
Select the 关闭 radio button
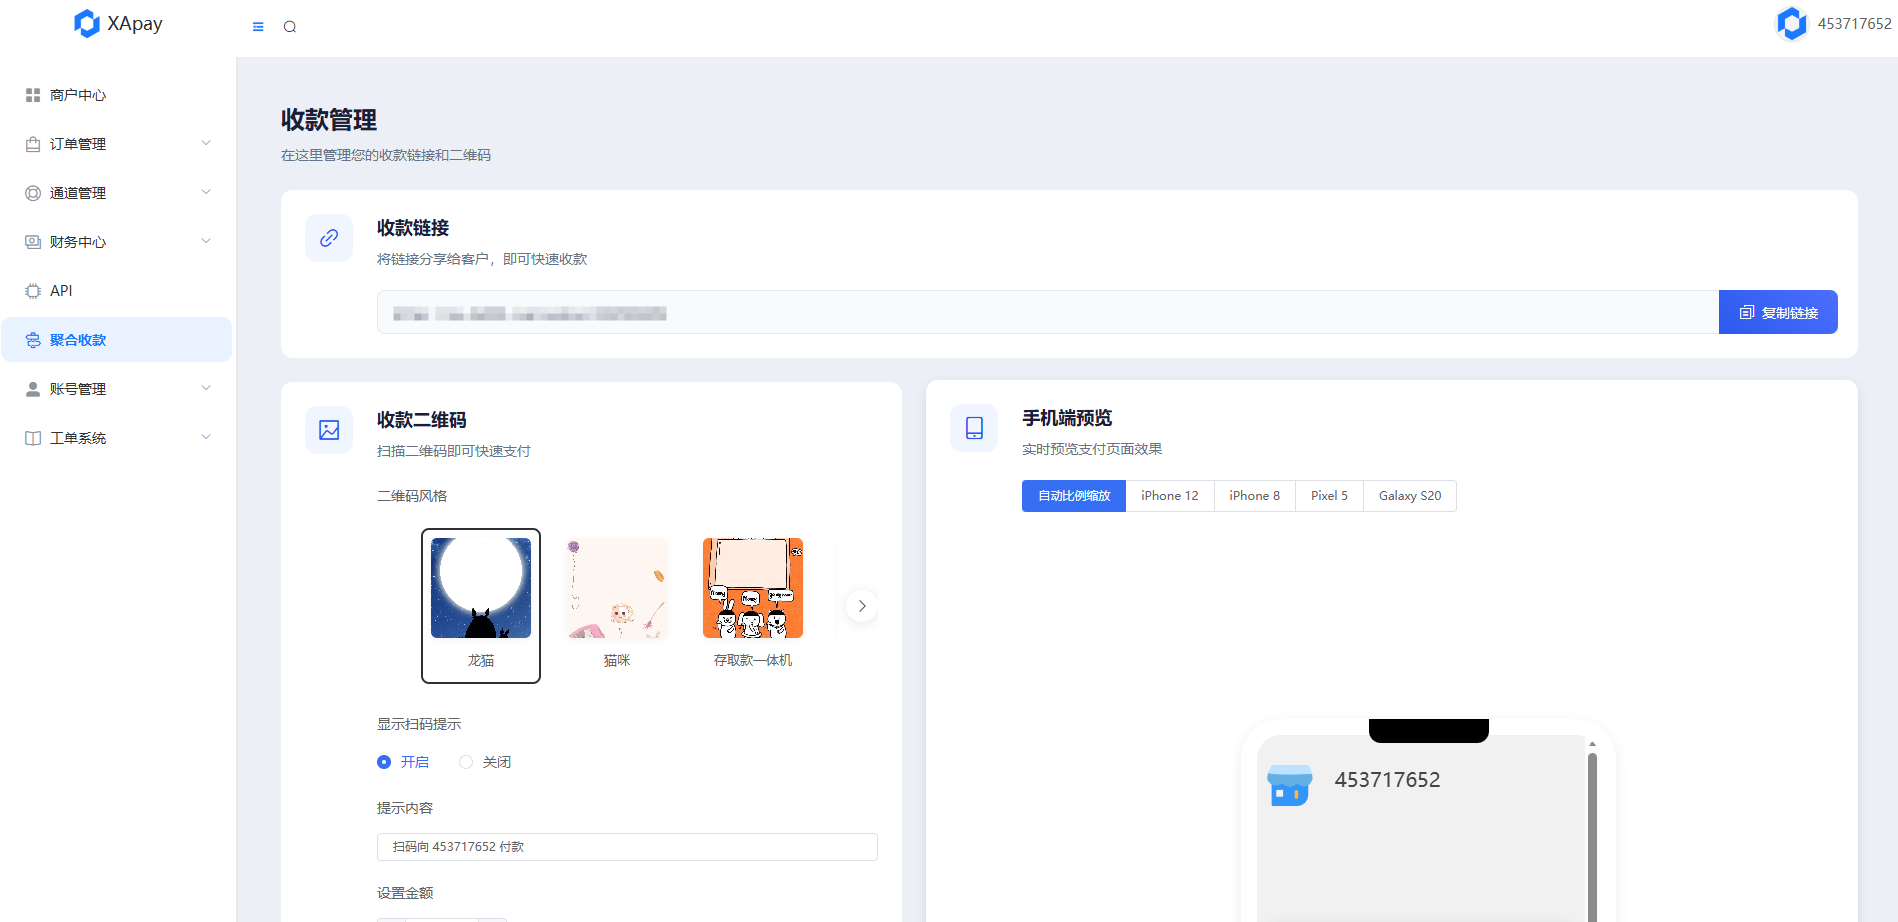pos(466,762)
